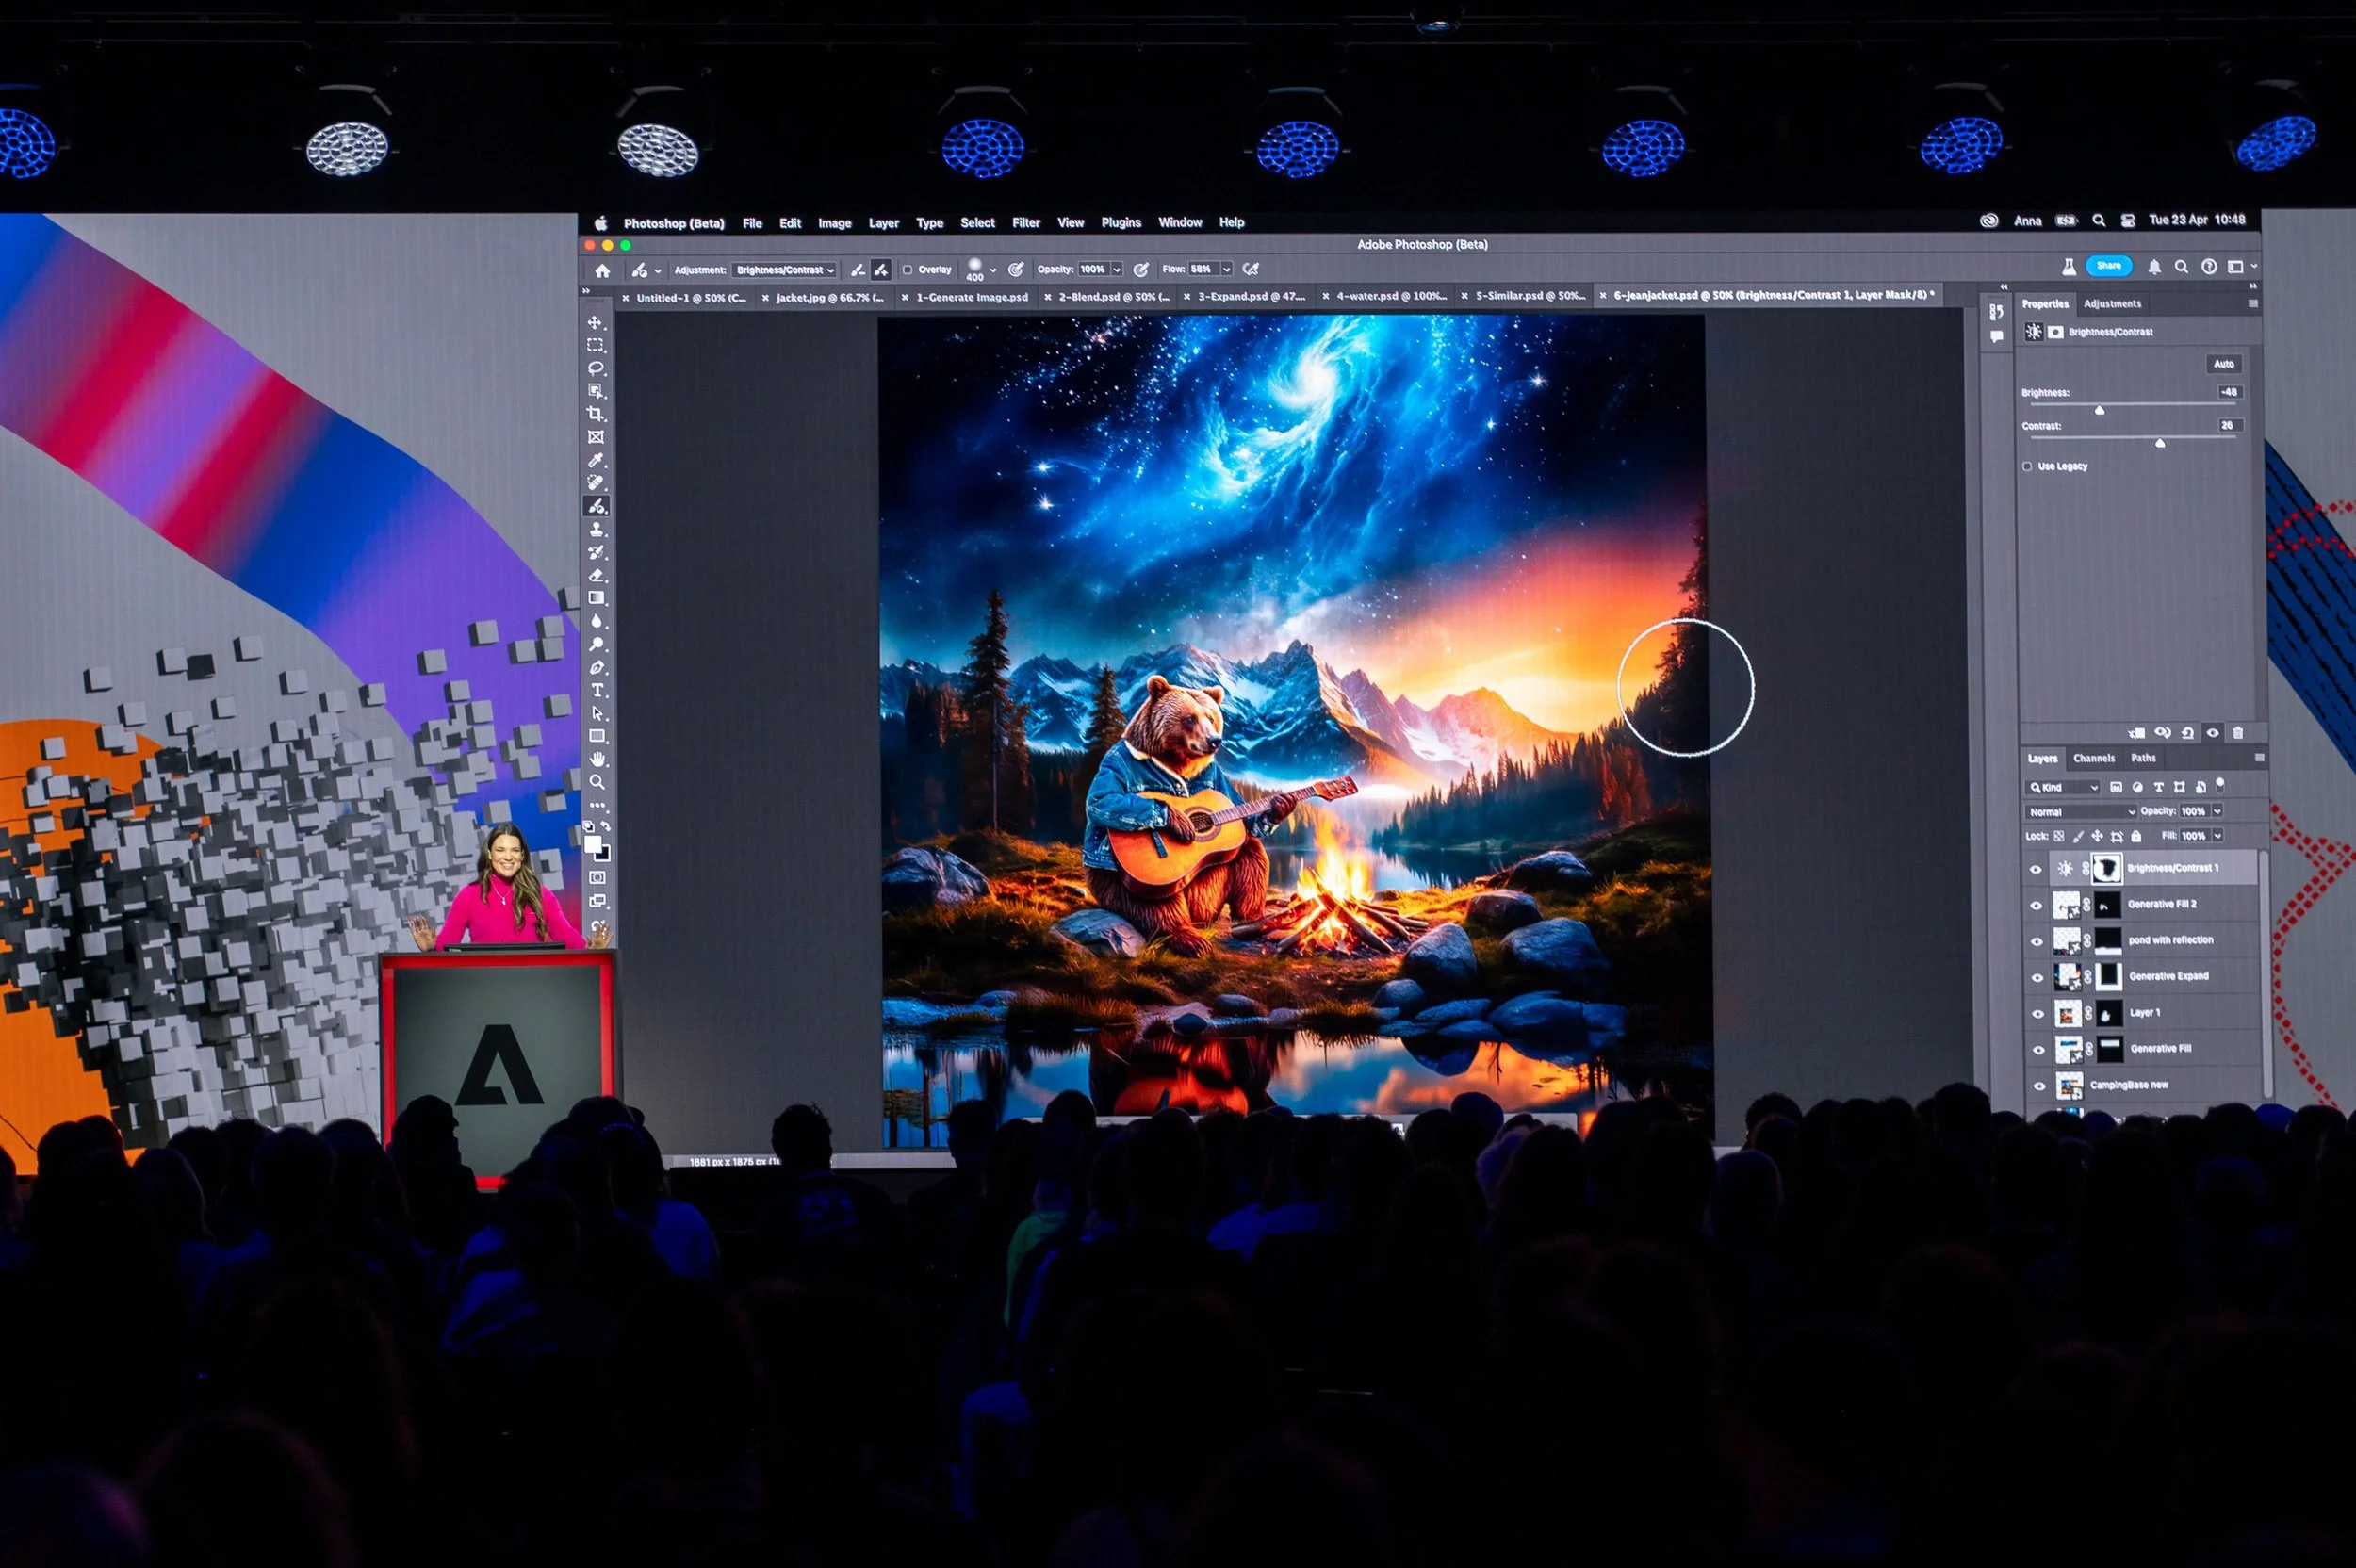Switch to the Channels tab
The height and width of the screenshot is (1568, 2356).
pos(2093,758)
